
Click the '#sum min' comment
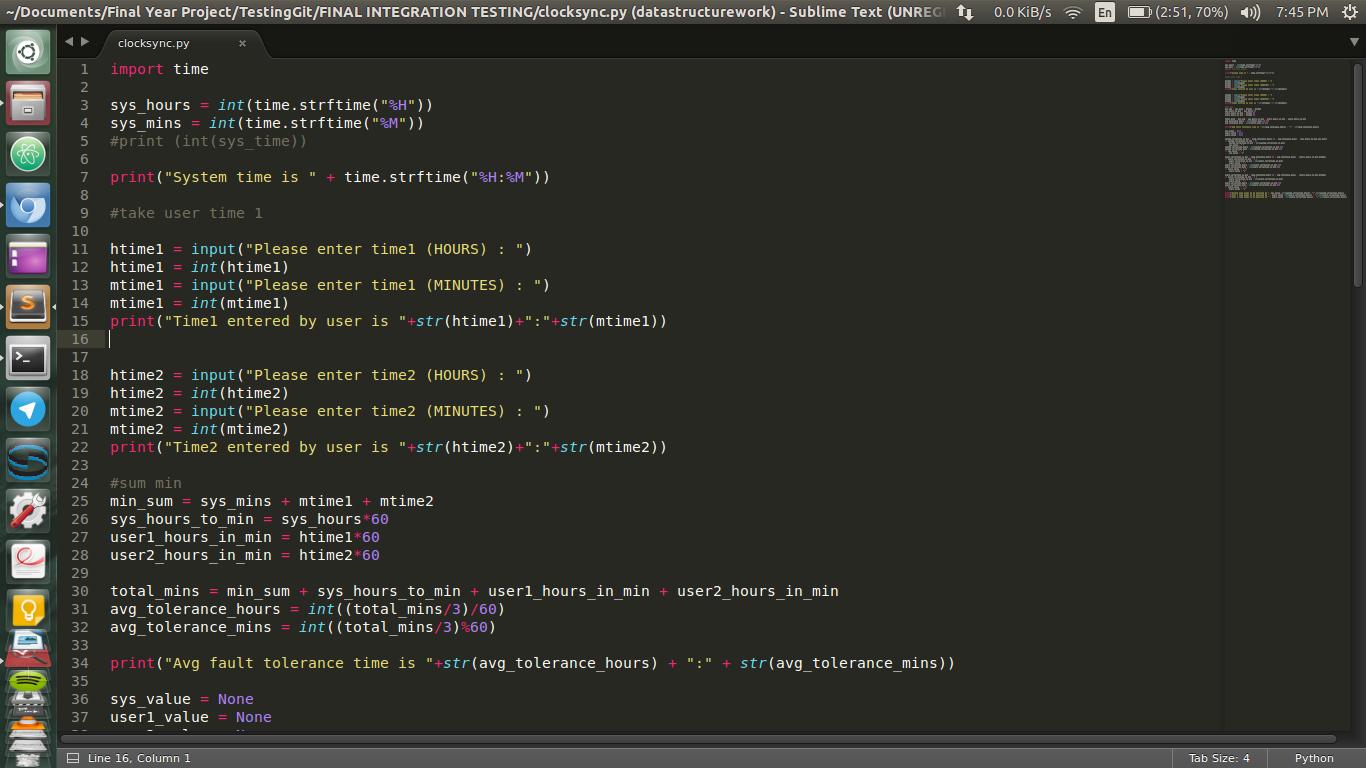tap(146, 483)
